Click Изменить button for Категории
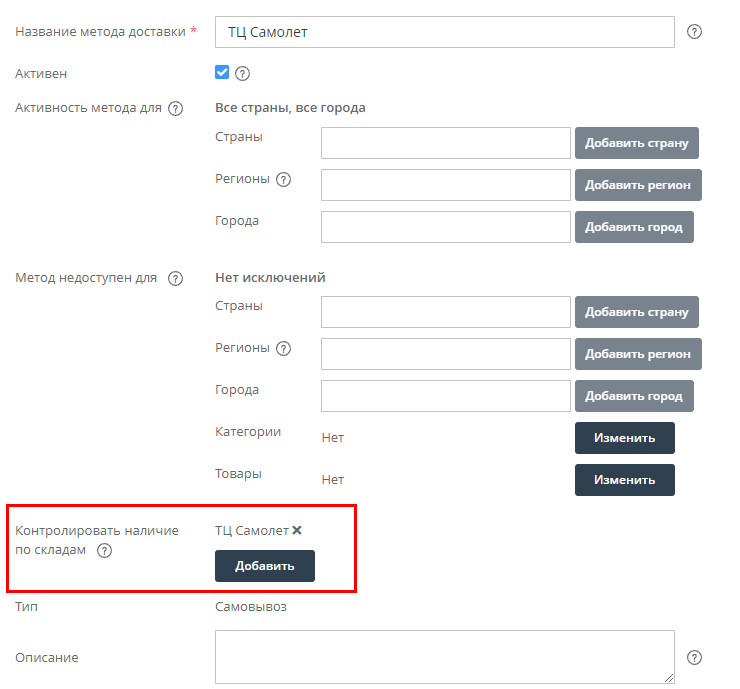The image size is (740, 689). [x=624, y=438]
